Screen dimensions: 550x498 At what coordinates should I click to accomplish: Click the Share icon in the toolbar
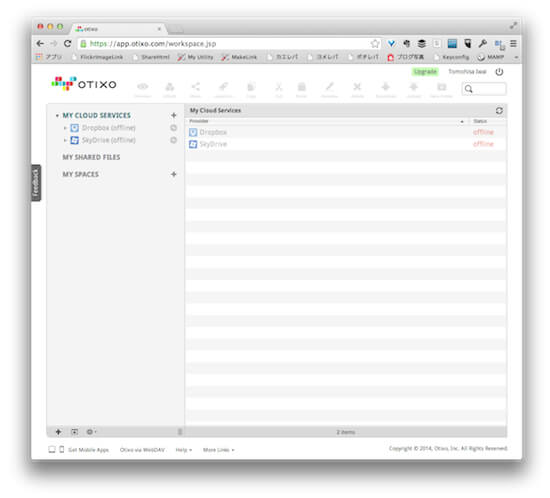click(195, 87)
